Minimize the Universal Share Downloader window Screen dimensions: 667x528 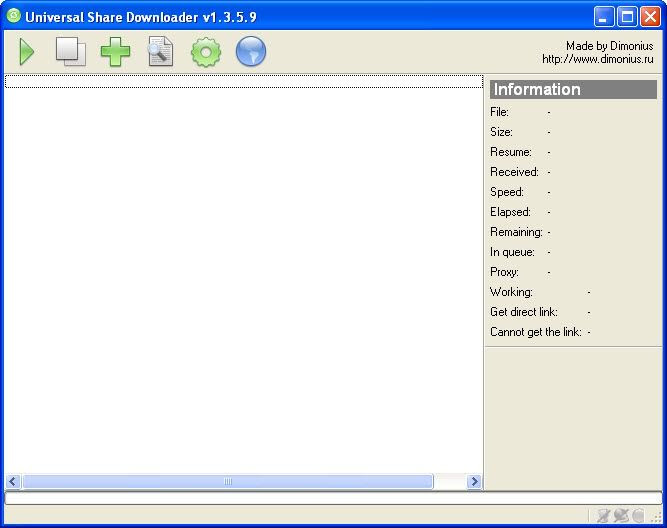604,17
